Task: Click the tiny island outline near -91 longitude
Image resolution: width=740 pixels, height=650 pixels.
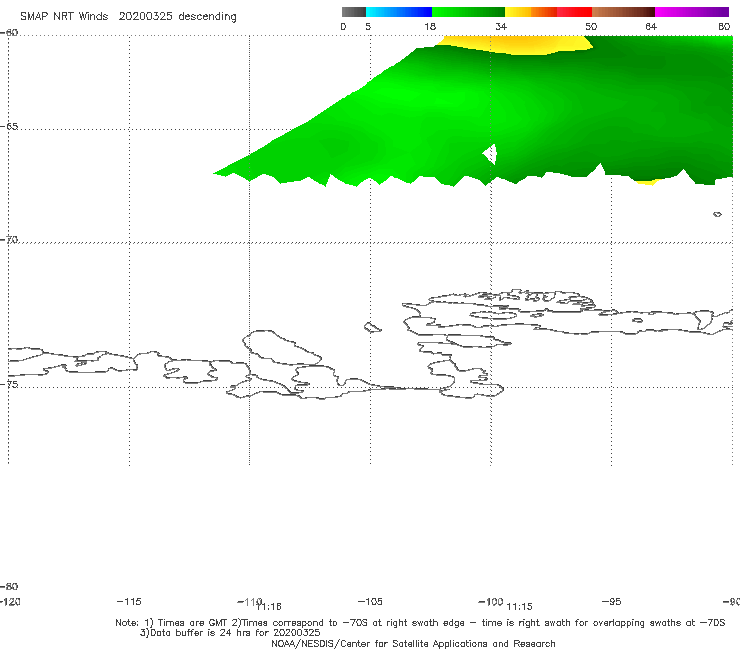Action: [717, 214]
